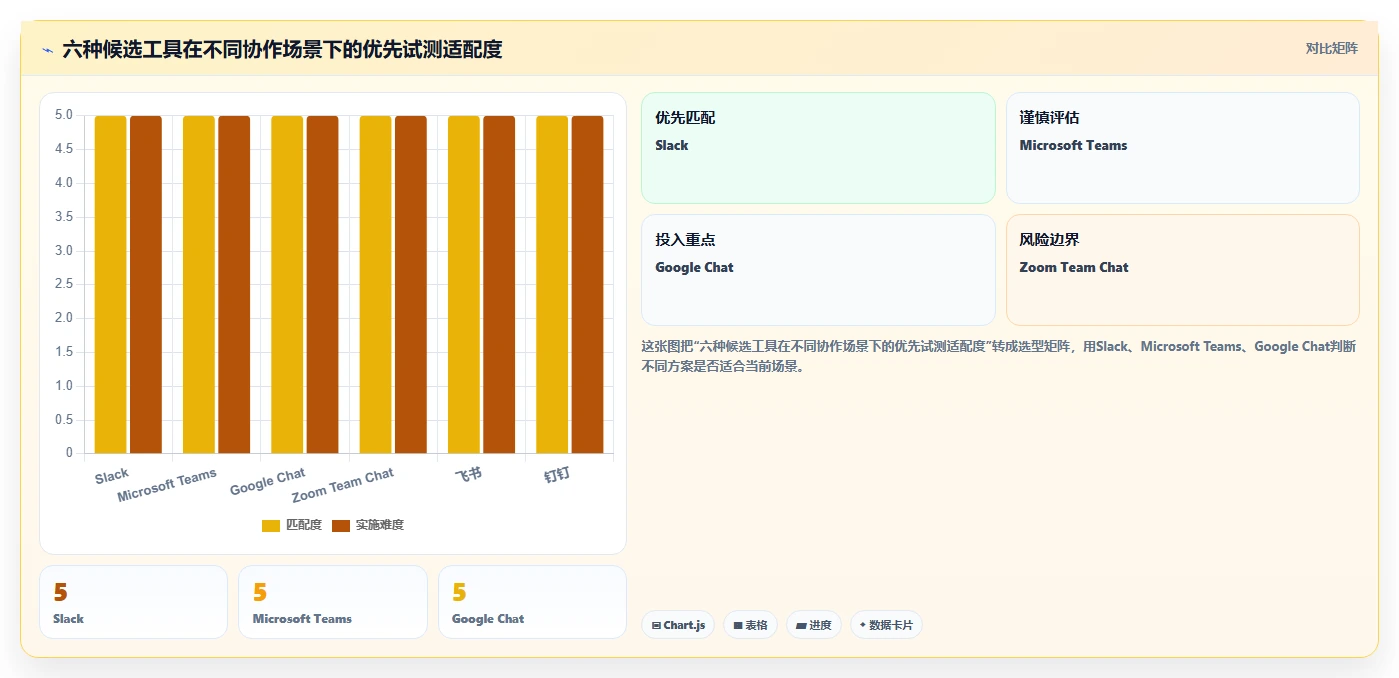1399x678 pixels.
Task: Select the 进度 tag chip
Action: [814, 625]
